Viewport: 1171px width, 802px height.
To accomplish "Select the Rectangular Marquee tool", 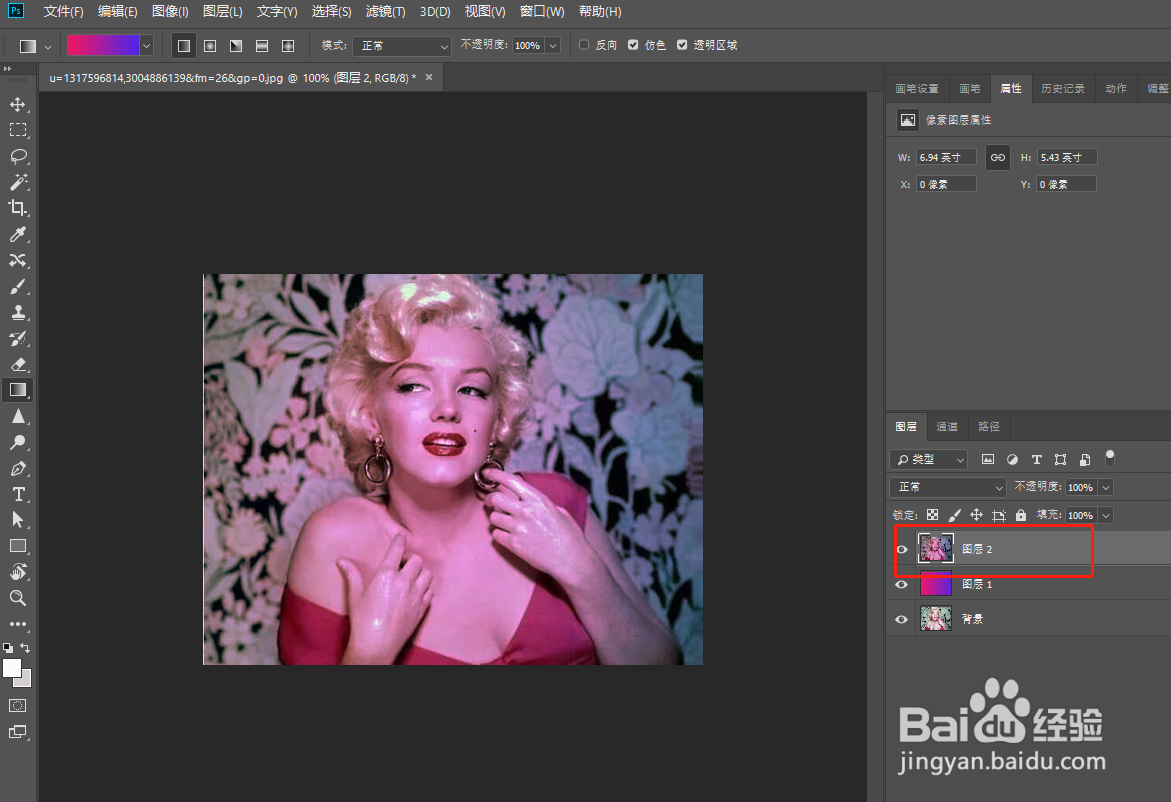I will coord(18,130).
